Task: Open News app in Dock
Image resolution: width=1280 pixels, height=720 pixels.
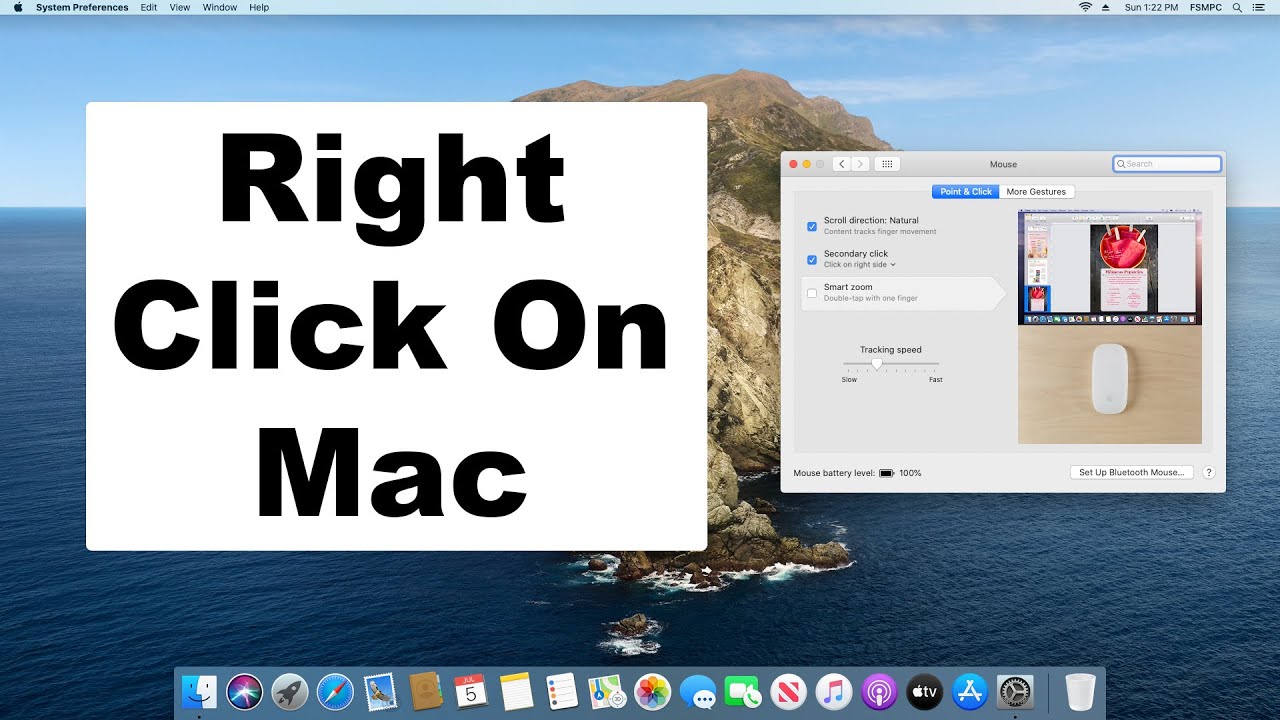Action: point(788,691)
